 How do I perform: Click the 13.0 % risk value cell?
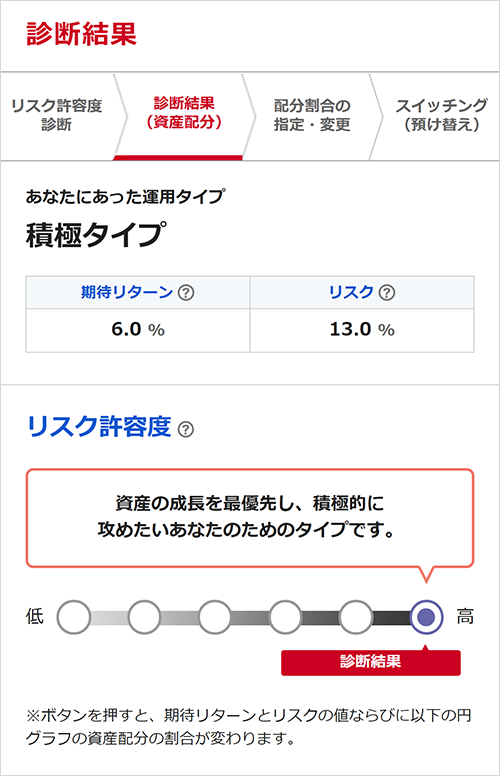pos(362,330)
